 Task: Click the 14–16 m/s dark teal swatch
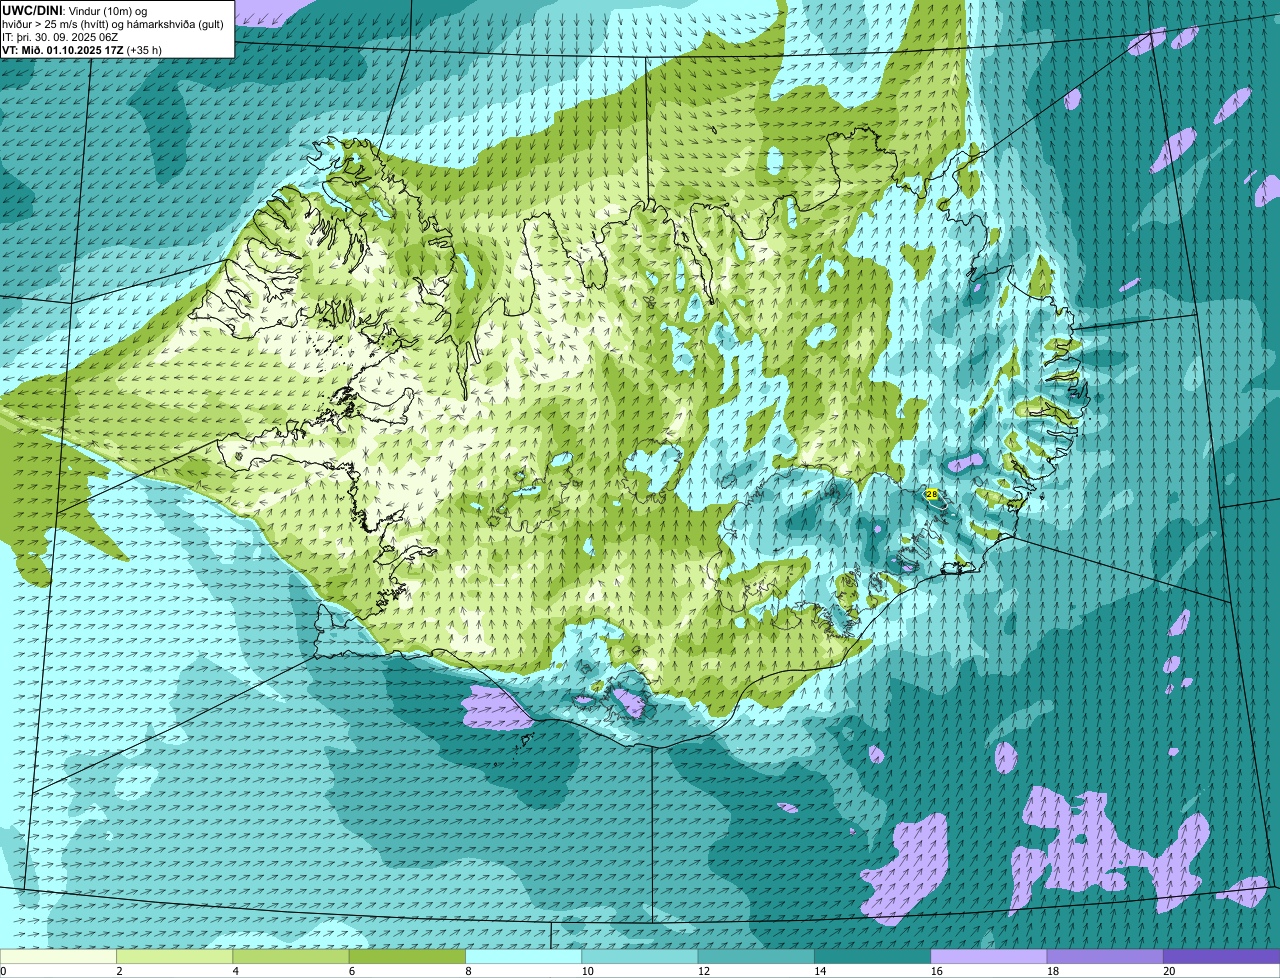[873, 957]
